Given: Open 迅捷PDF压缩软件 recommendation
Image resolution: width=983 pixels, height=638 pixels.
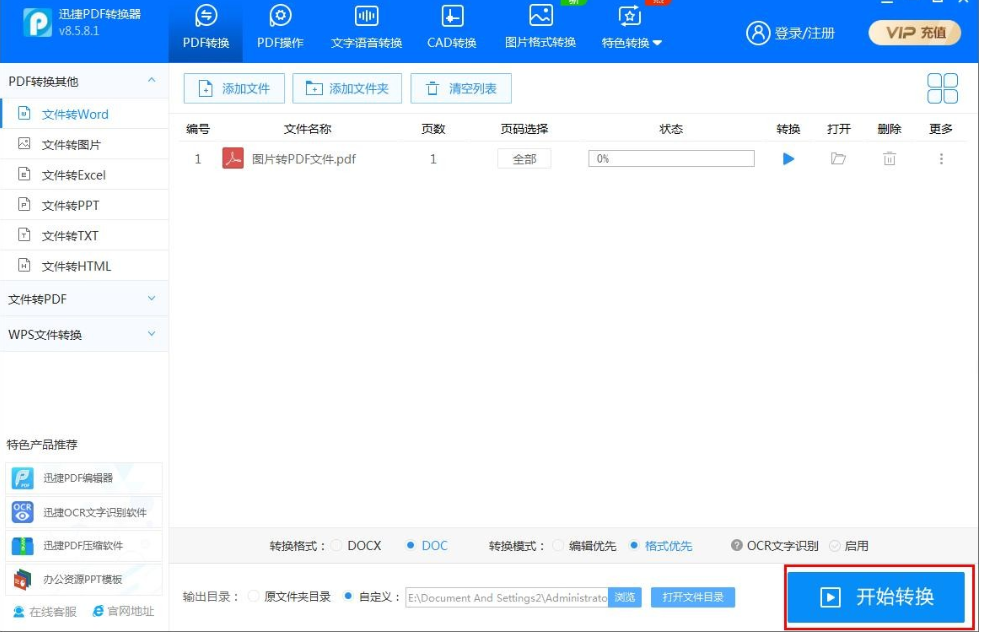Looking at the screenshot, I should pos(84,546).
